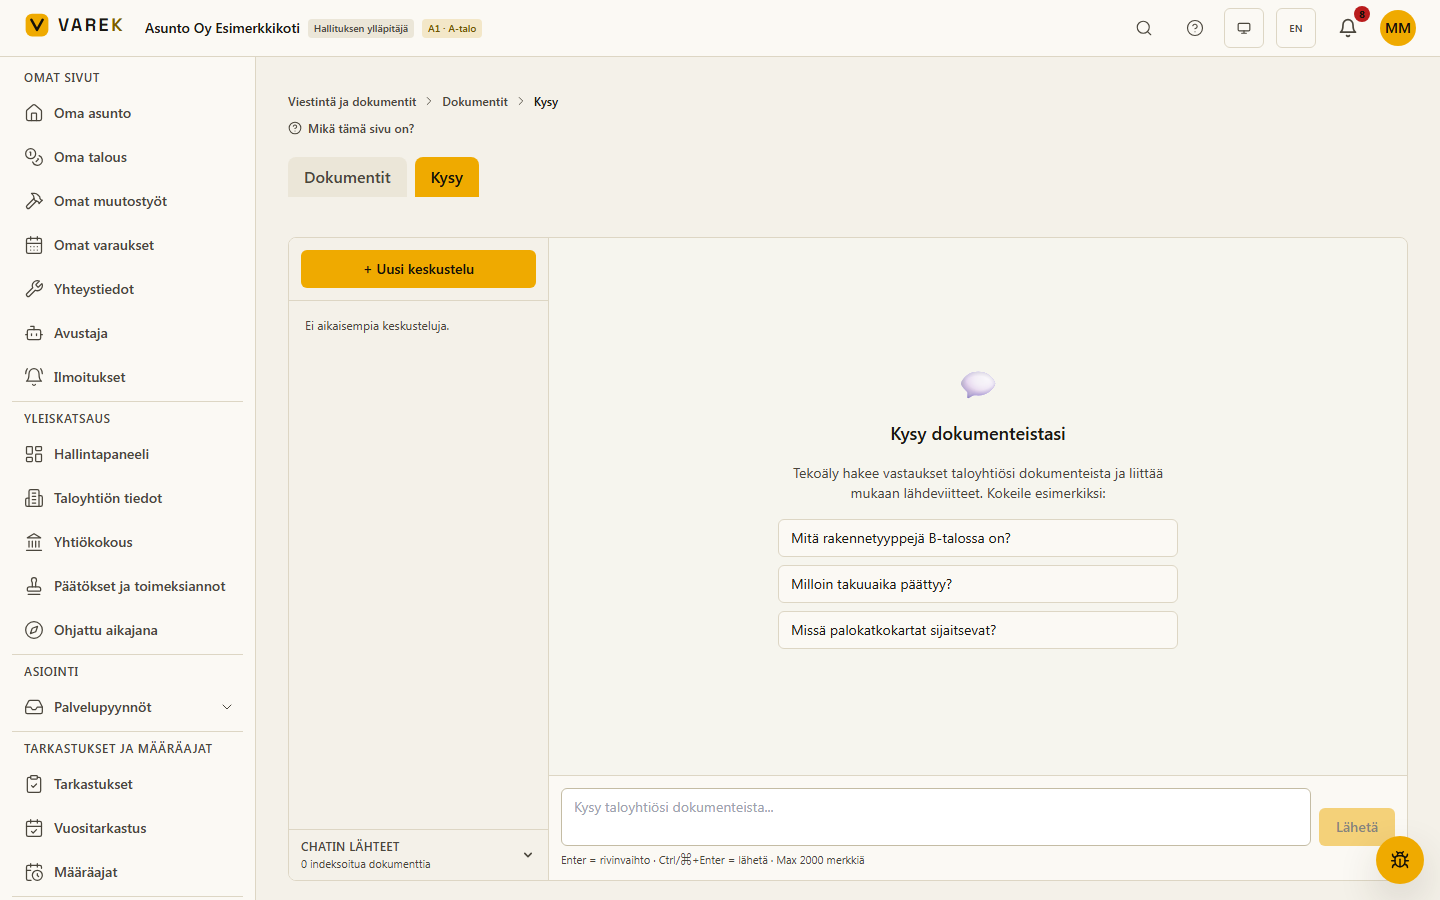The height and width of the screenshot is (900, 1440).
Task: Click the Palvelupyynnöt inbox icon
Action: 34,707
